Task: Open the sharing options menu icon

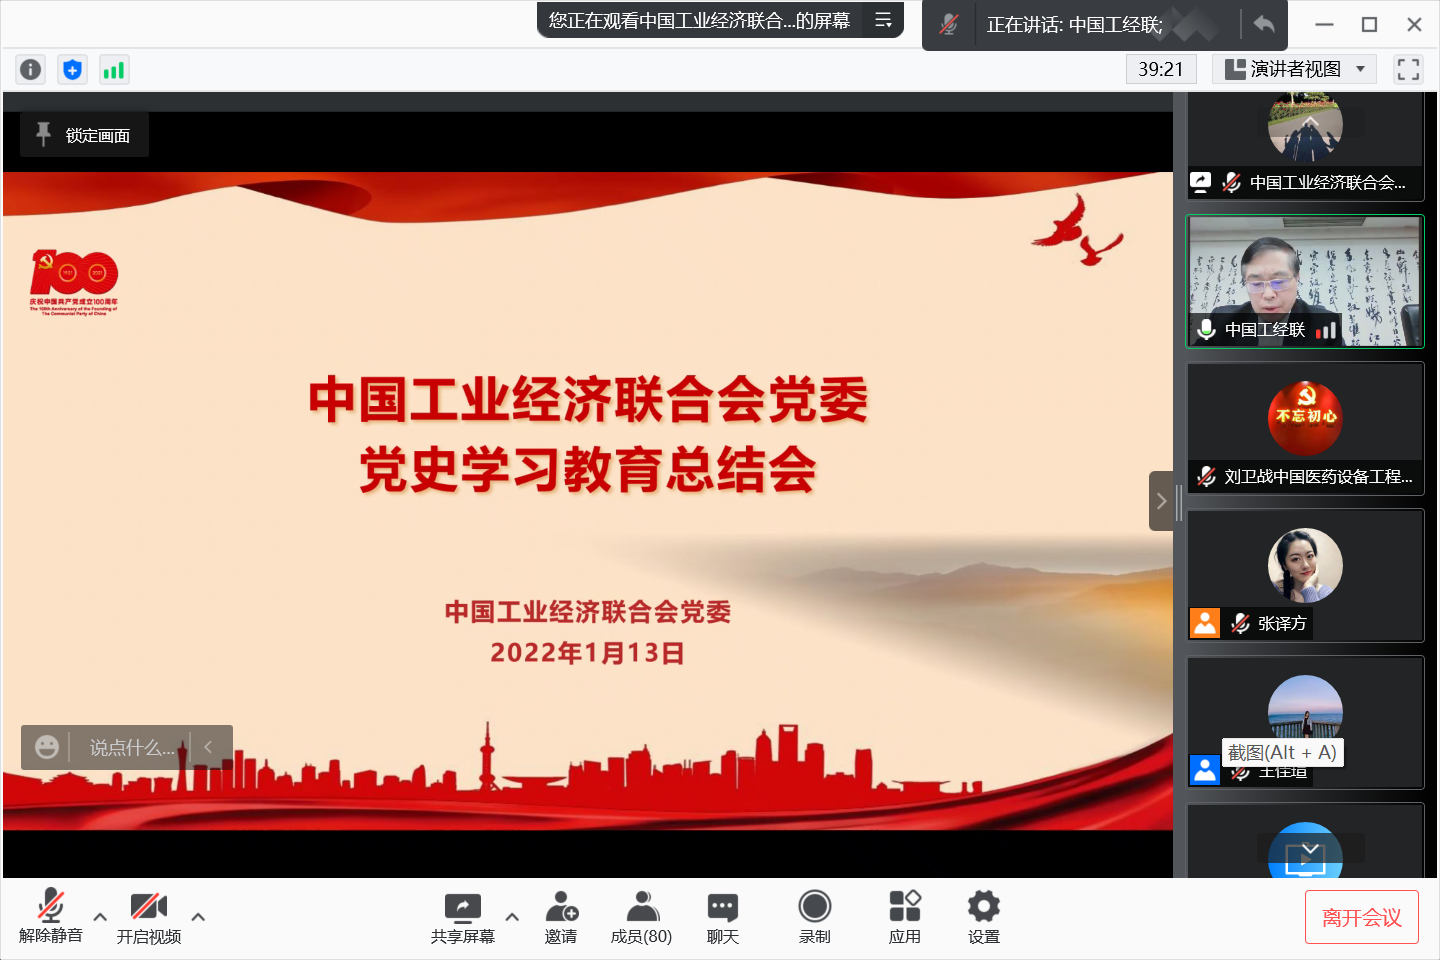Action: coord(883,20)
